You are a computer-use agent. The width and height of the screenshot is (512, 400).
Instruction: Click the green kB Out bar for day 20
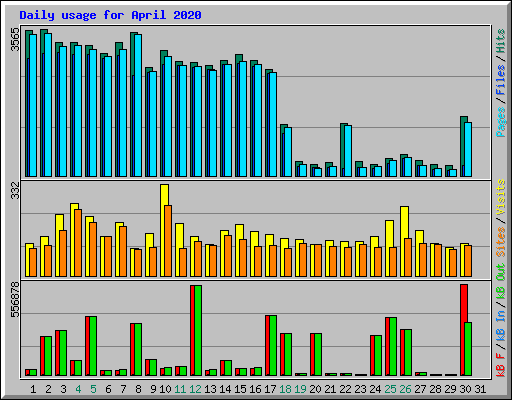[x=318, y=355]
